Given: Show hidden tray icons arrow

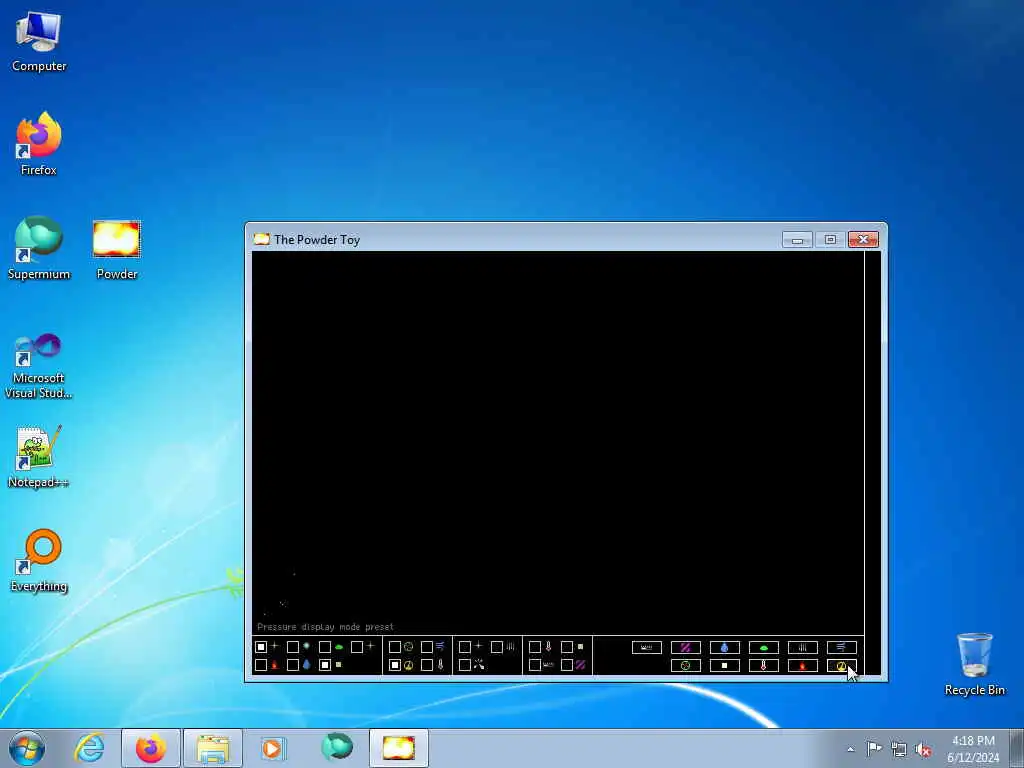Looking at the screenshot, I should tap(850, 749).
